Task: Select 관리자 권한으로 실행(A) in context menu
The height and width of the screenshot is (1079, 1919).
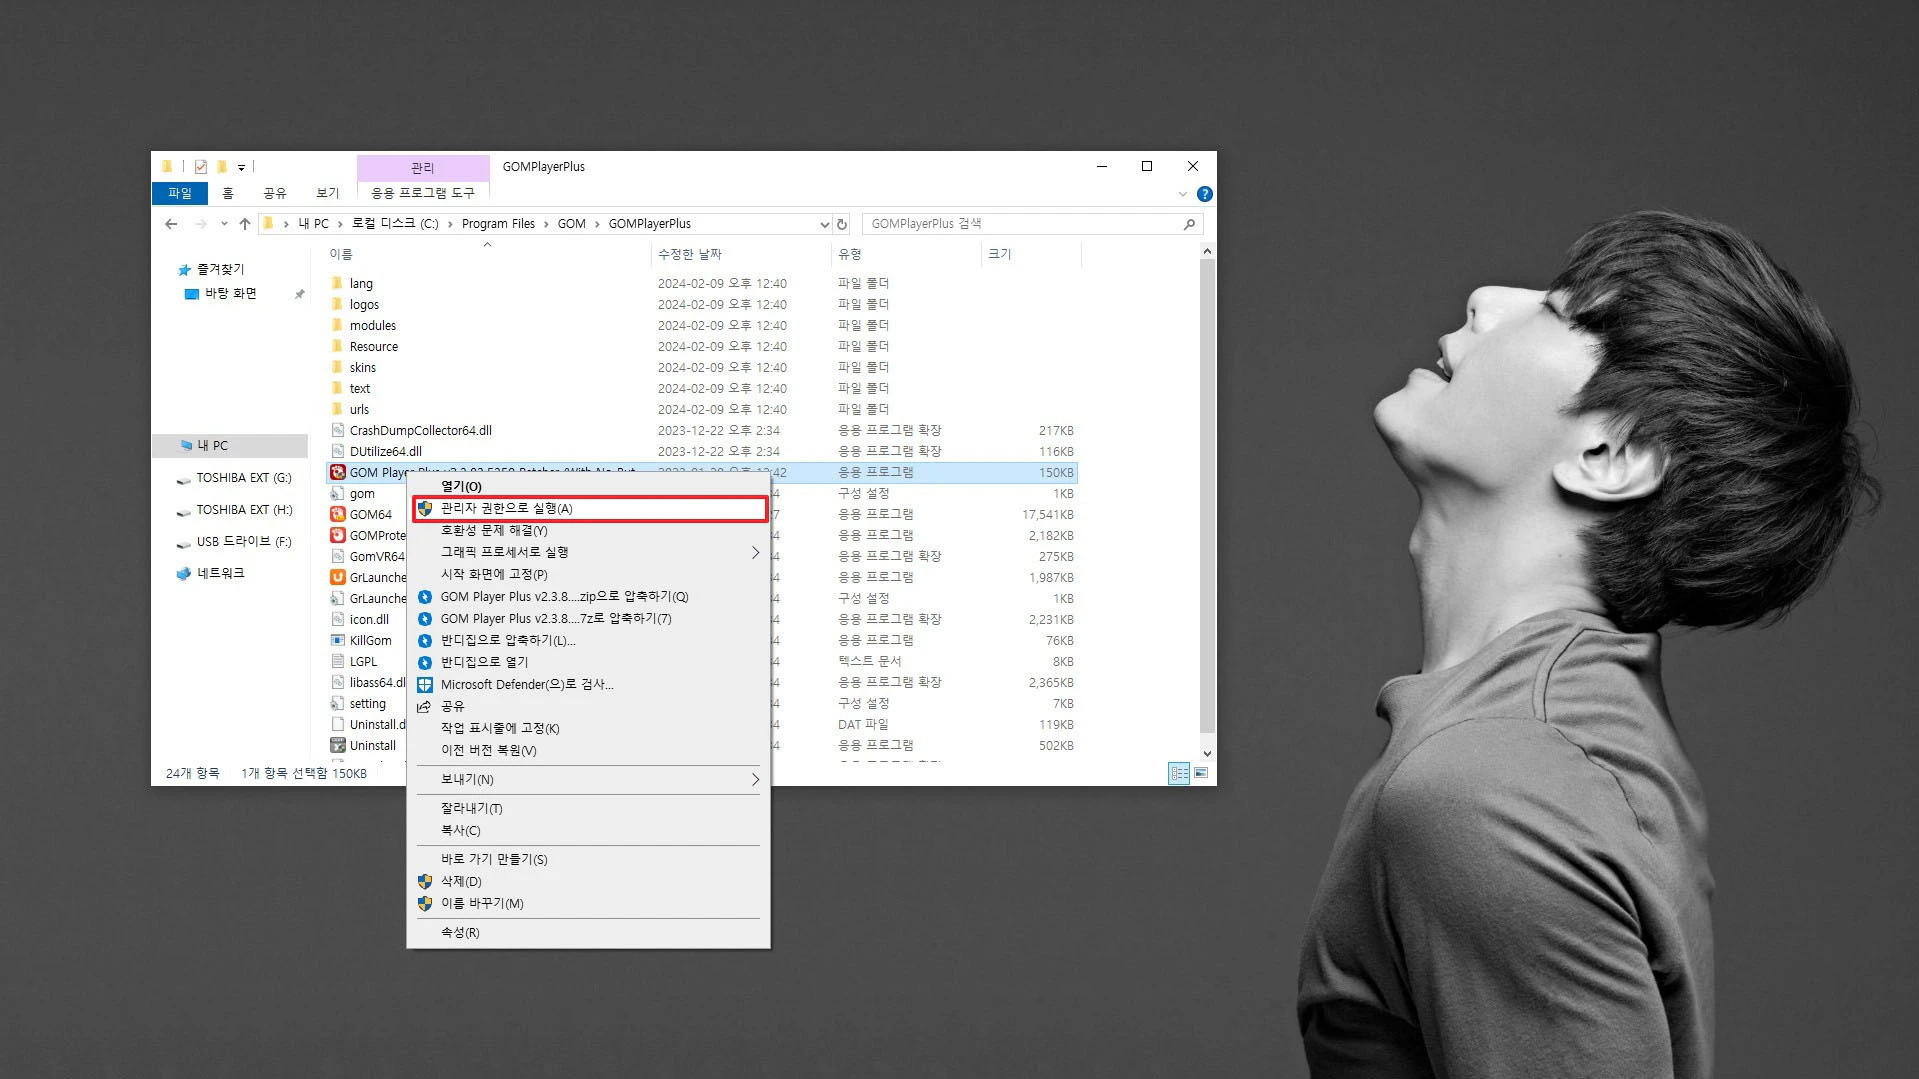Action: tap(589, 508)
